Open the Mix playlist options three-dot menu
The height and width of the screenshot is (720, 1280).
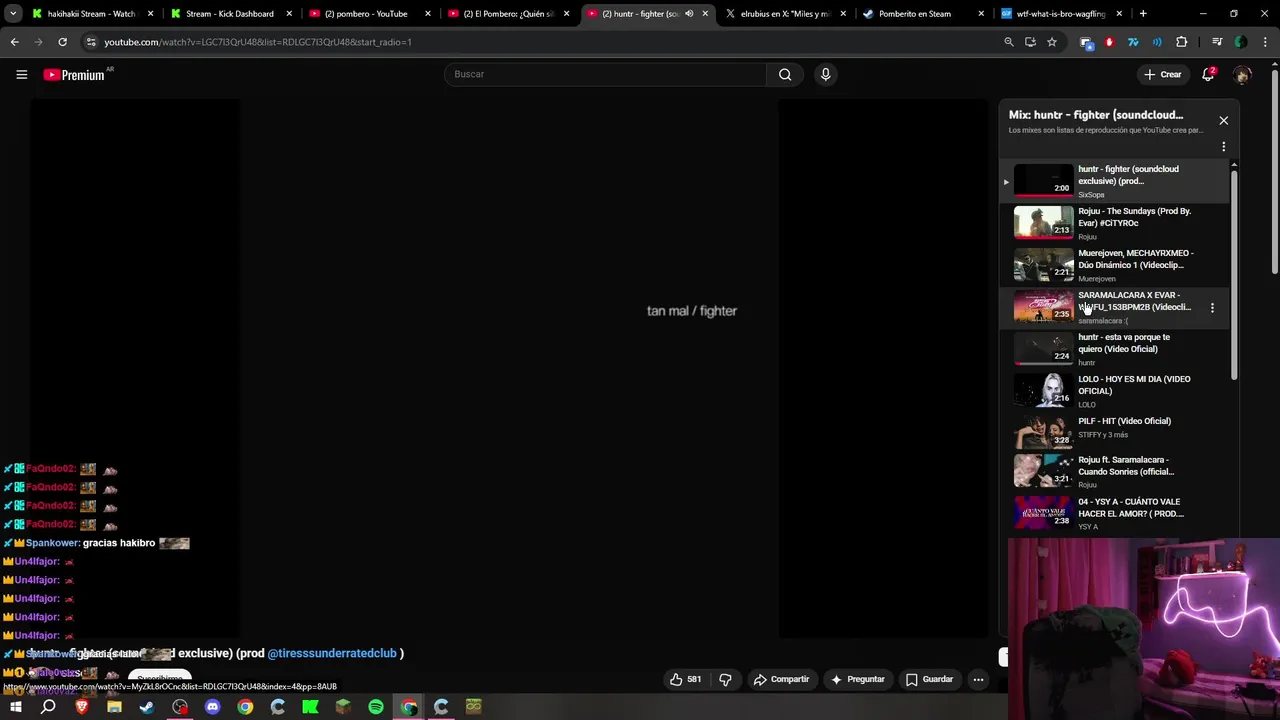click(1223, 147)
